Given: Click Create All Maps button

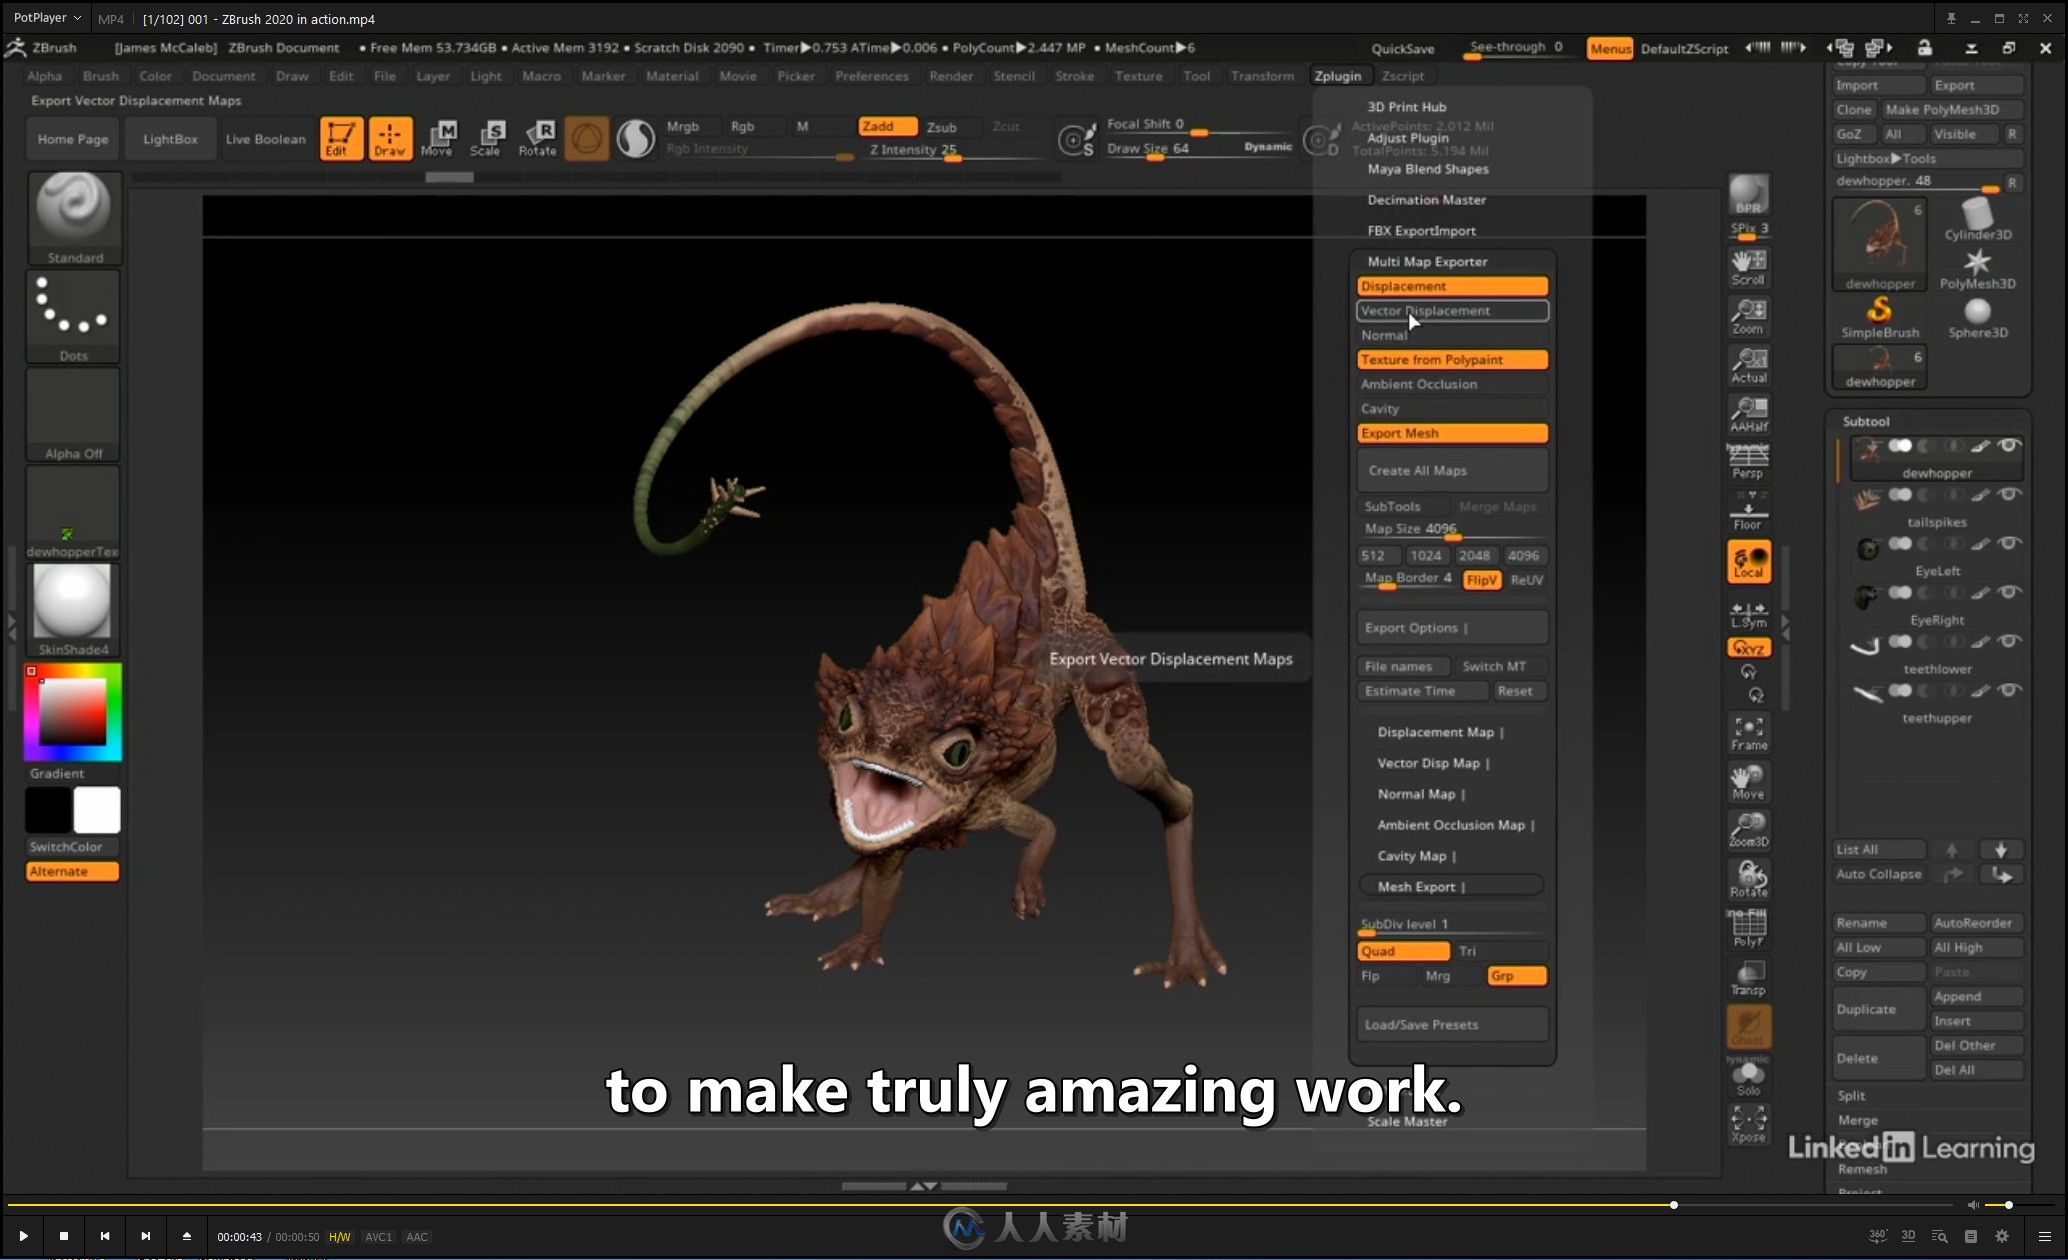Looking at the screenshot, I should (1451, 470).
